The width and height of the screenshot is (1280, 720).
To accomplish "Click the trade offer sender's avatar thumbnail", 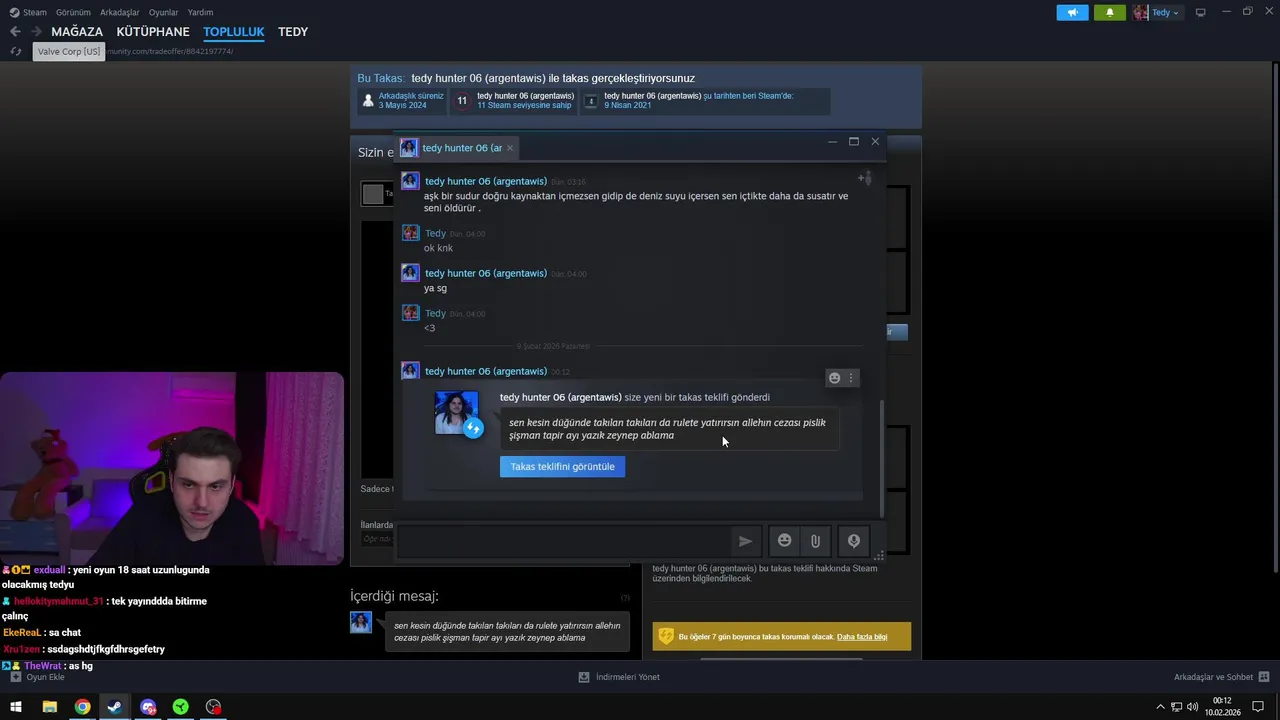I will pos(456,412).
